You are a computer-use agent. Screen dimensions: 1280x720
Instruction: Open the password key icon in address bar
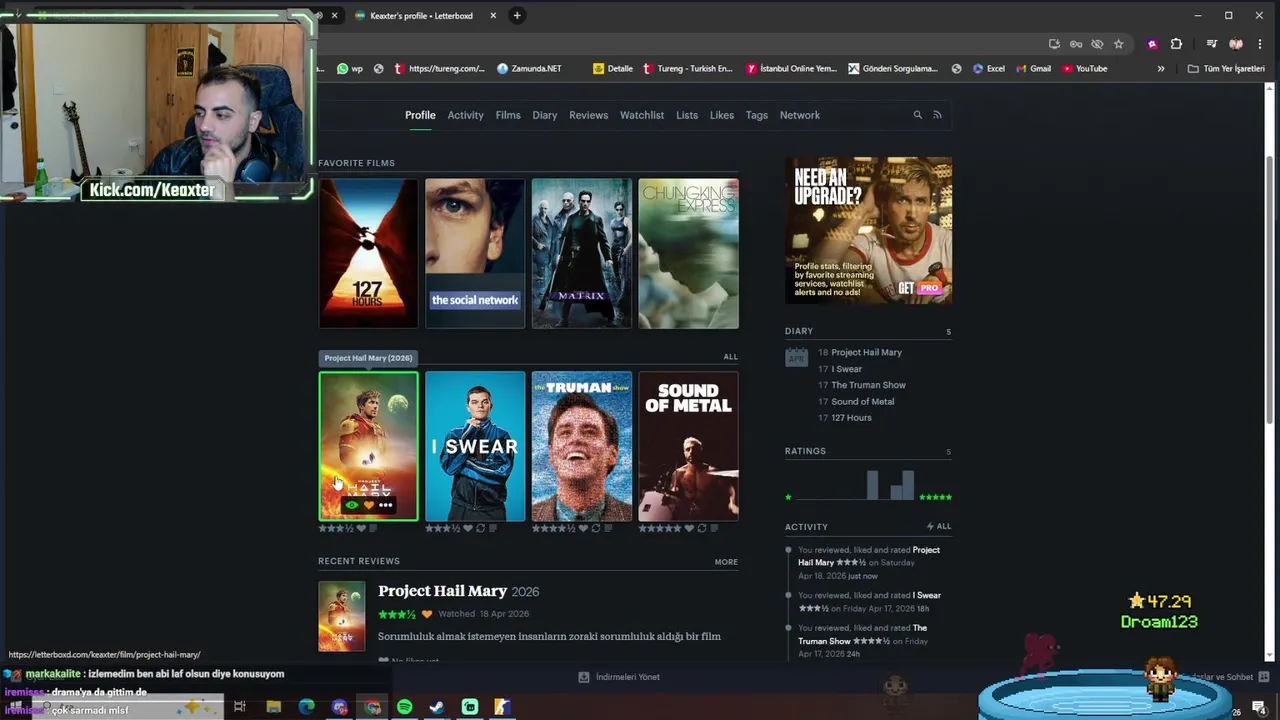click(1076, 44)
